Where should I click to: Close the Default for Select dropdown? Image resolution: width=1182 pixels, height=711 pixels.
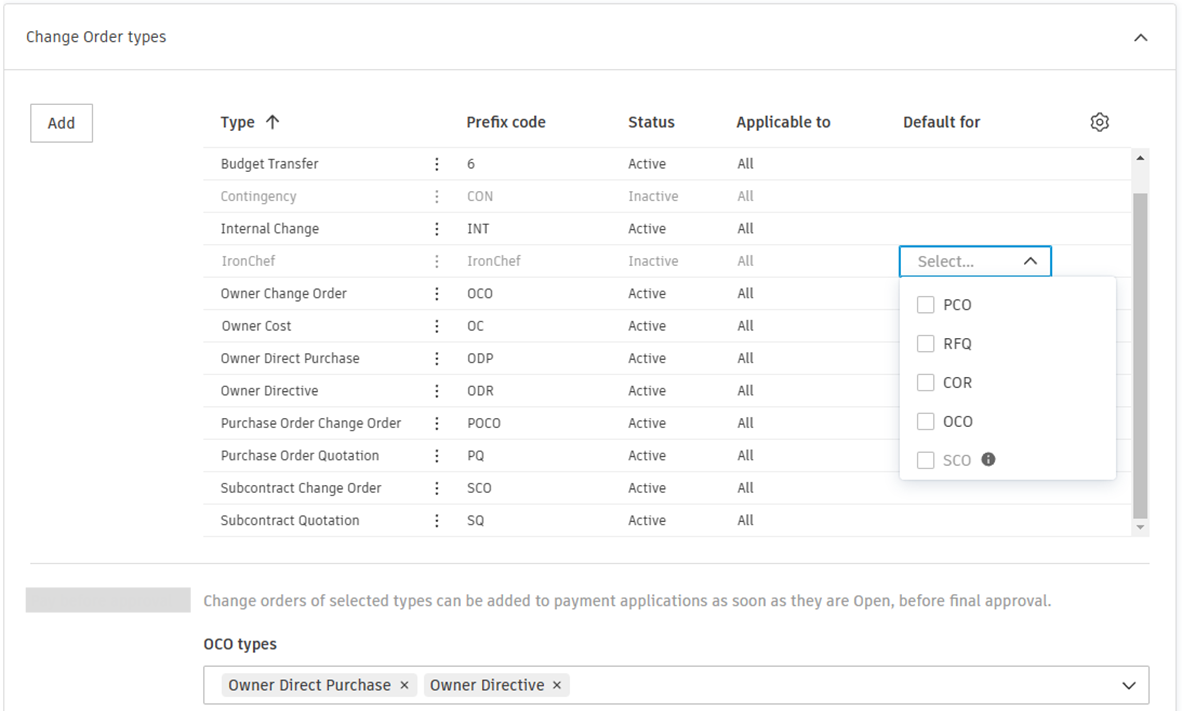point(1030,261)
